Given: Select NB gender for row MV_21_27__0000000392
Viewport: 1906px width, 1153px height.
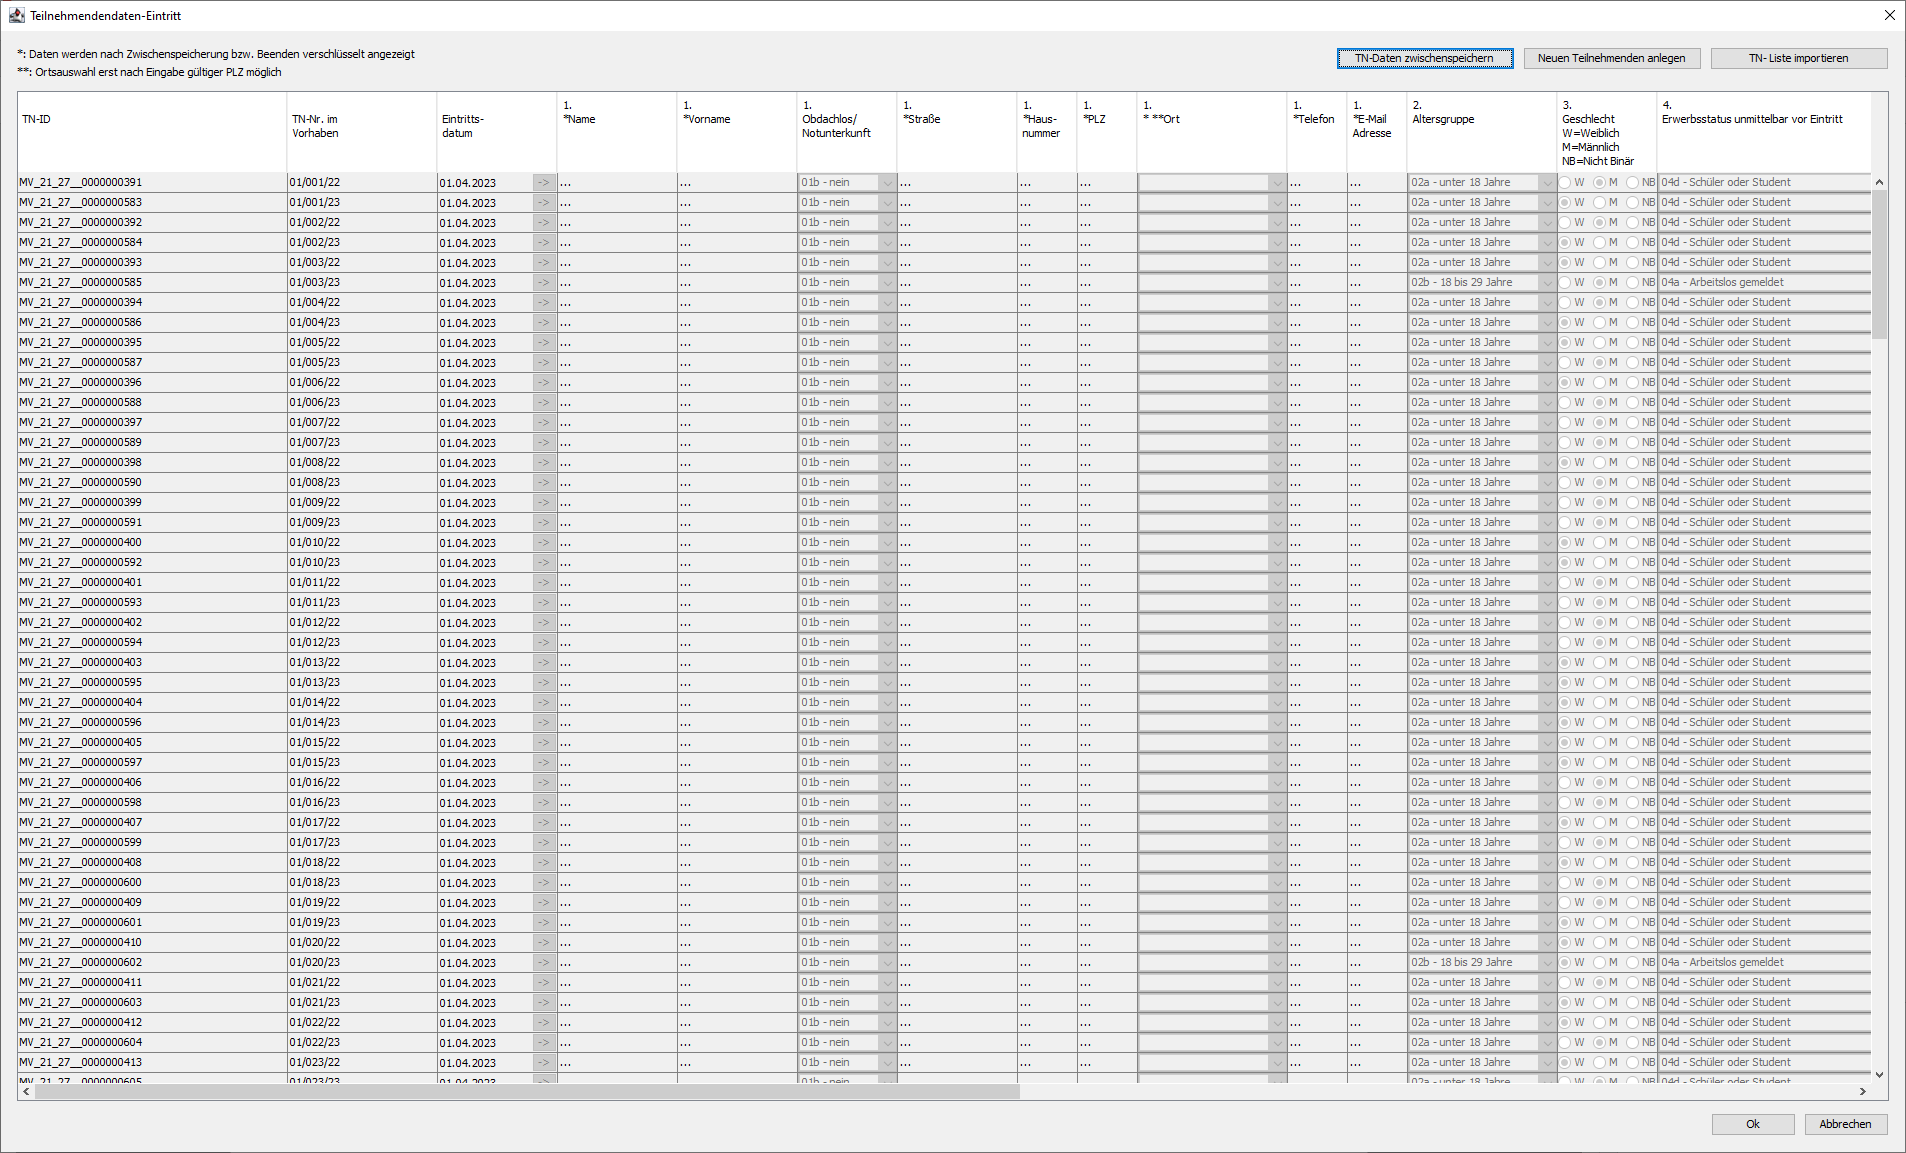Looking at the screenshot, I should (x=1633, y=222).
